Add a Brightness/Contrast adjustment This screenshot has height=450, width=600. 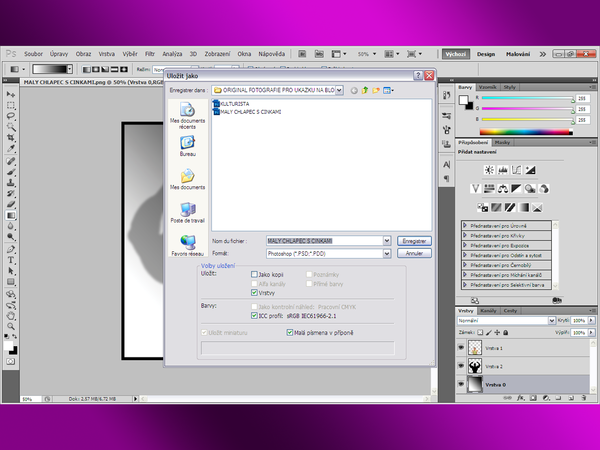(488, 171)
